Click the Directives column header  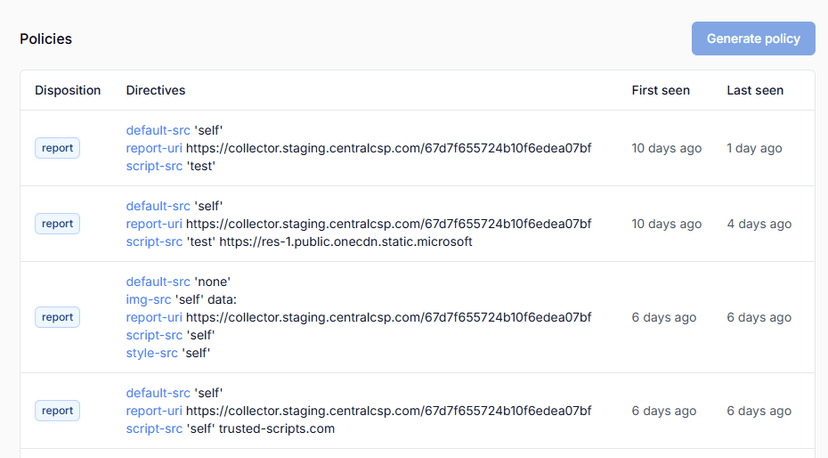click(155, 90)
